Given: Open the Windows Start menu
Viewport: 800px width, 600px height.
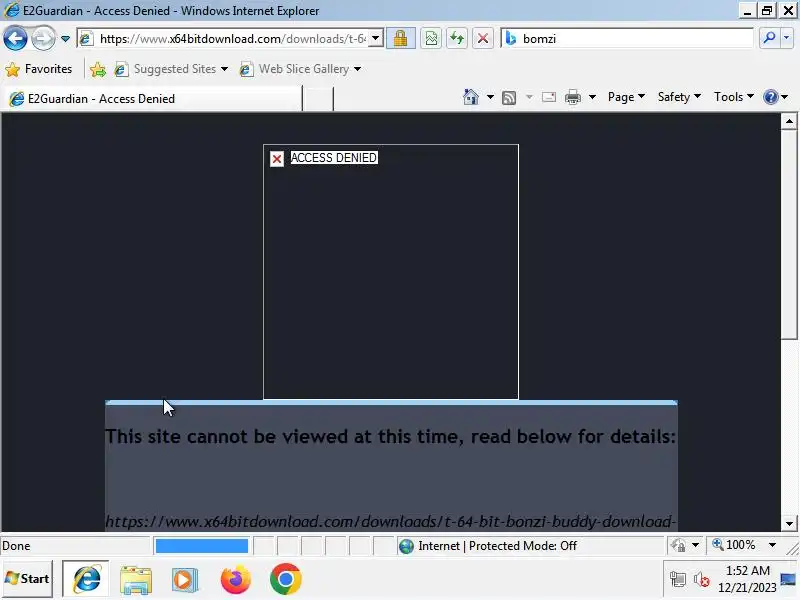Looking at the screenshot, I should [27, 579].
